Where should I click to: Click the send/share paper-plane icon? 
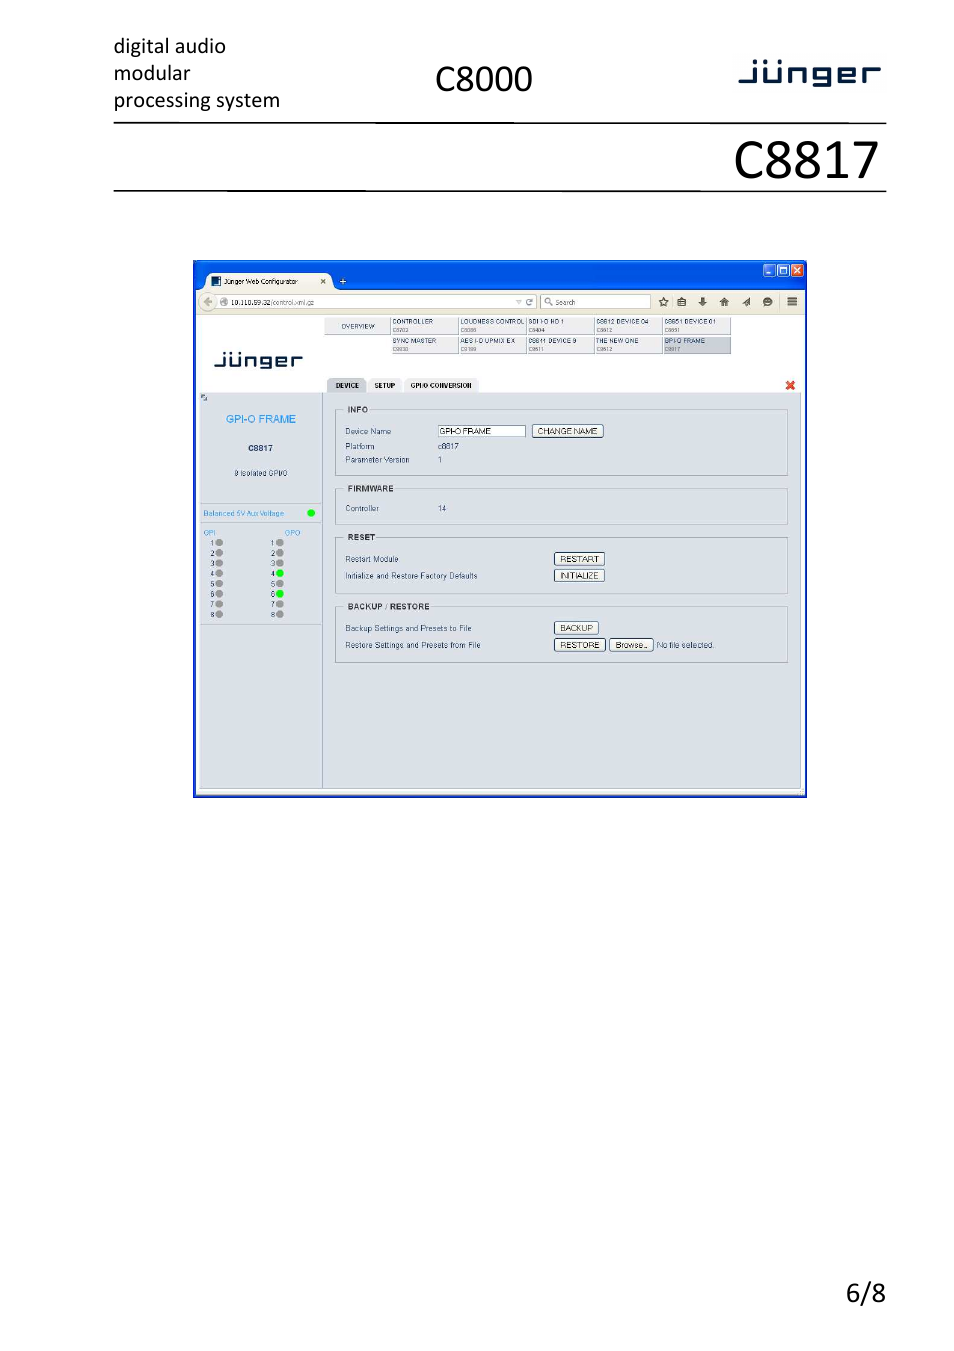click(746, 302)
